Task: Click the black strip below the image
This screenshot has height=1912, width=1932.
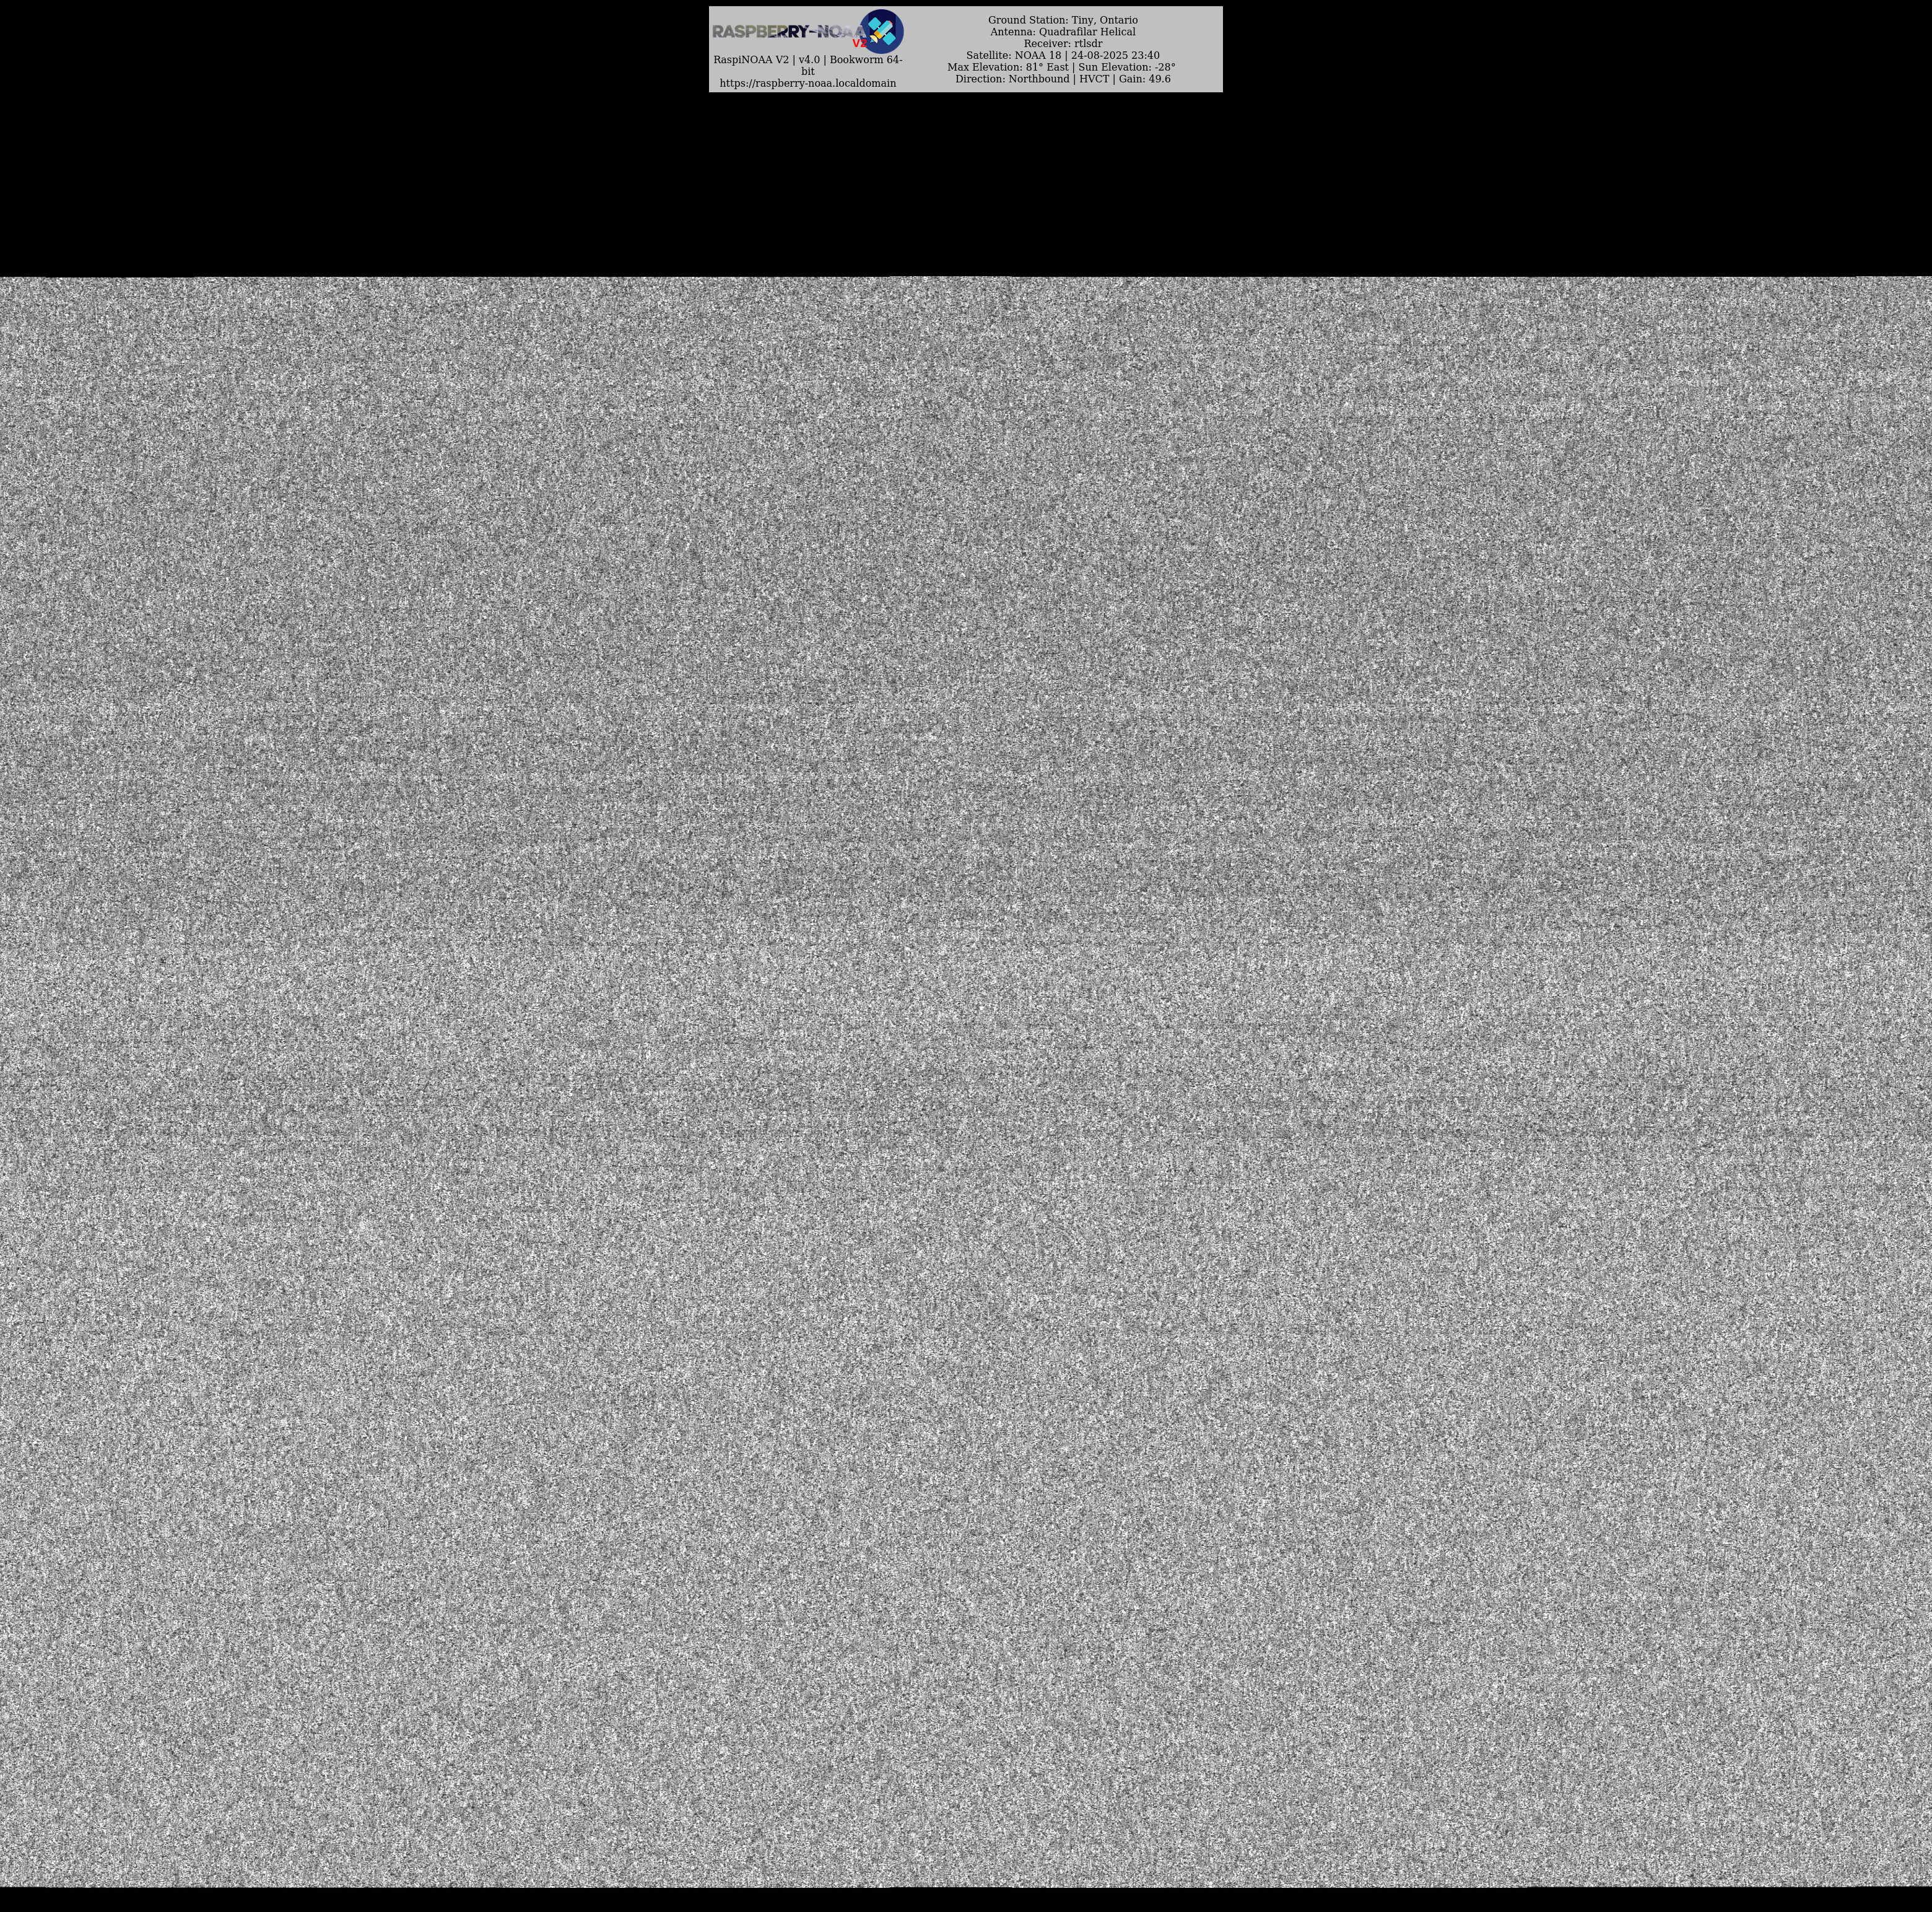Action: pyautogui.click(x=966, y=1899)
